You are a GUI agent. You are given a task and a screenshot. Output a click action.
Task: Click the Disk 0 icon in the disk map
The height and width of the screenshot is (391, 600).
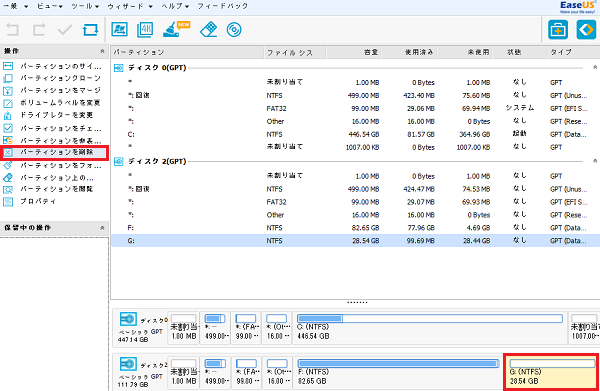point(128,319)
